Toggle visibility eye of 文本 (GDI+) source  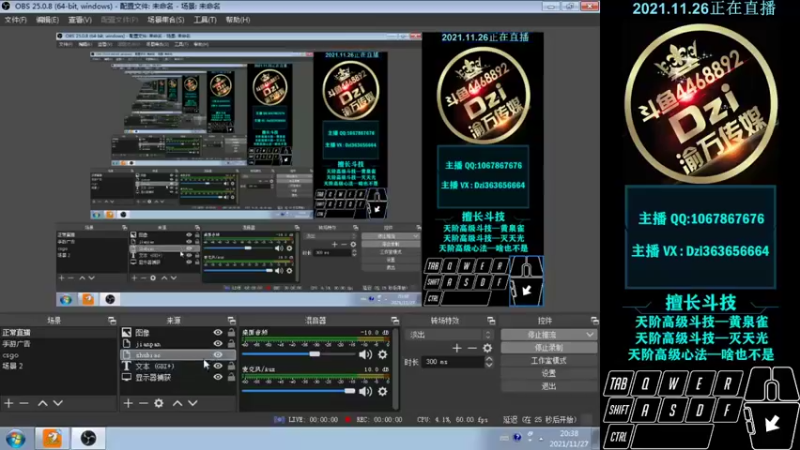(218, 366)
